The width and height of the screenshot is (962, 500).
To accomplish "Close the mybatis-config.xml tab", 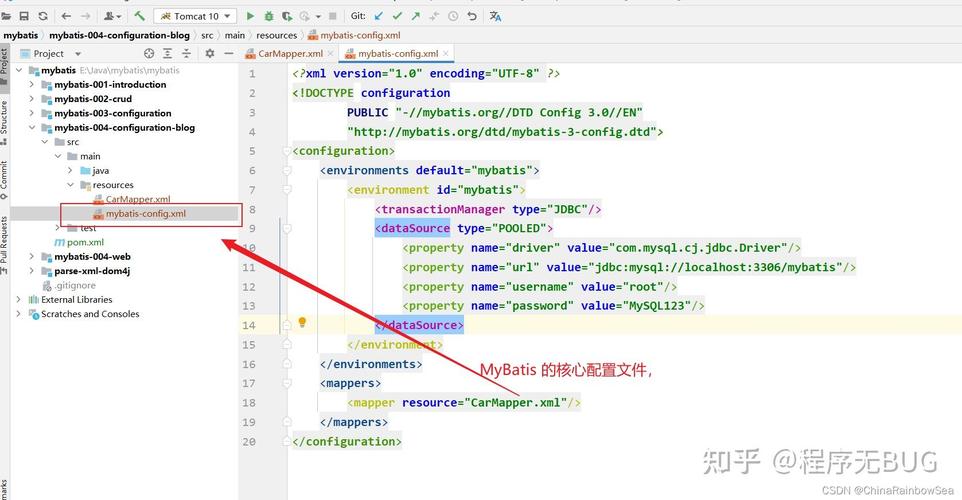I will click(446, 53).
